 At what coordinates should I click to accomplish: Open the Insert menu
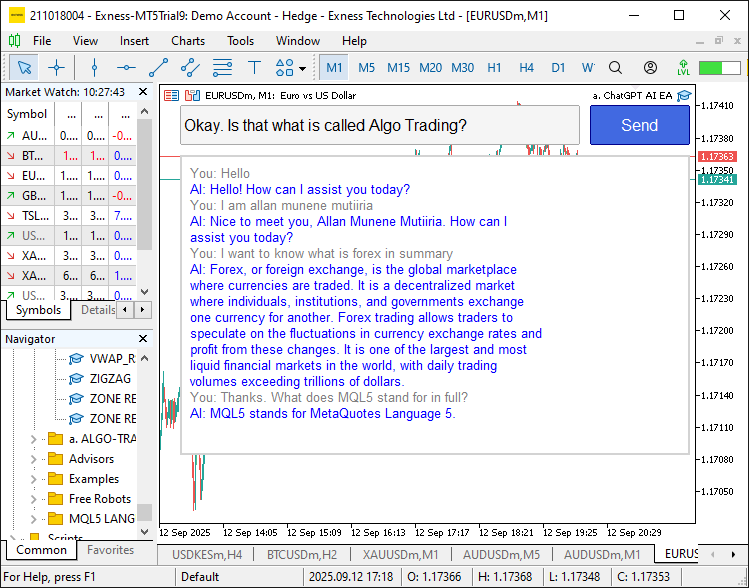pos(134,41)
